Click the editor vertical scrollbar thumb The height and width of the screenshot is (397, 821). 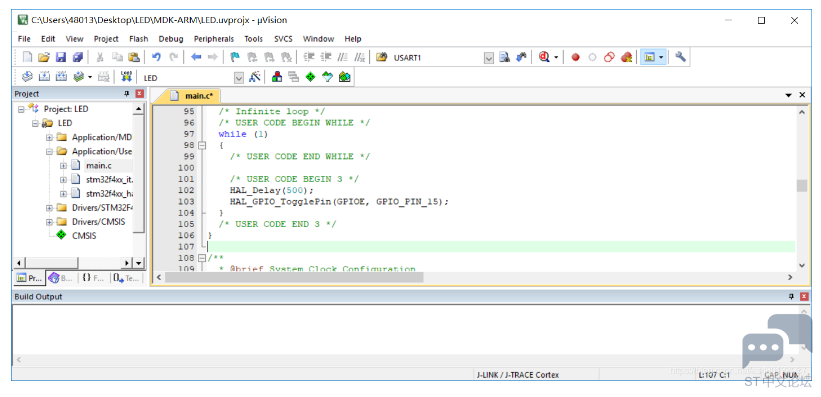click(x=802, y=185)
